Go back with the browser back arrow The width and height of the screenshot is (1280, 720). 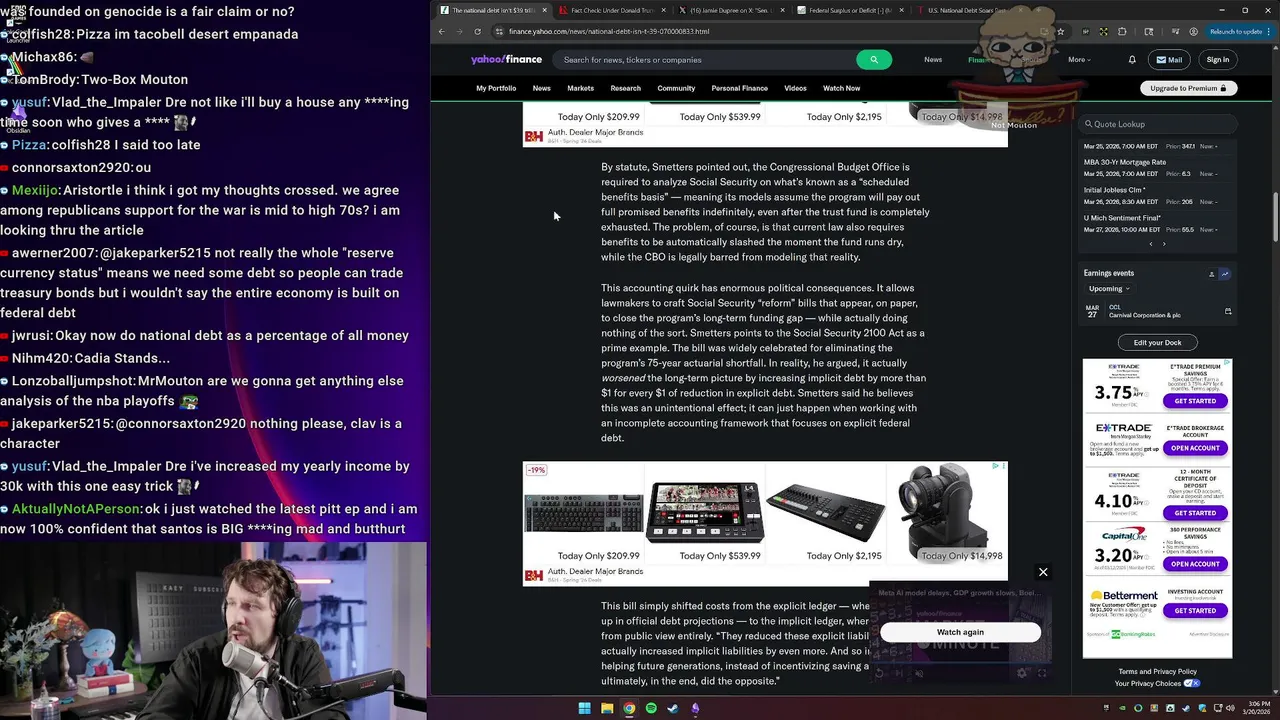[x=441, y=31]
